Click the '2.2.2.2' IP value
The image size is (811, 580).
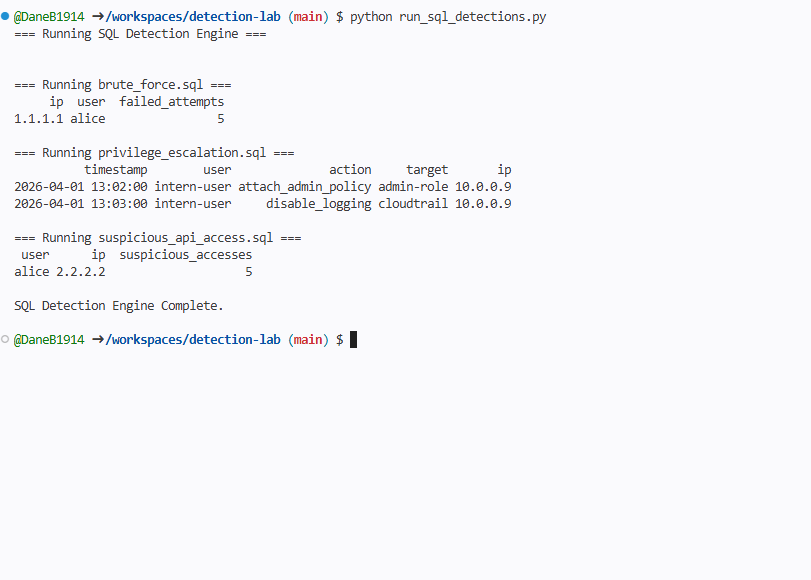(x=81, y=272)
